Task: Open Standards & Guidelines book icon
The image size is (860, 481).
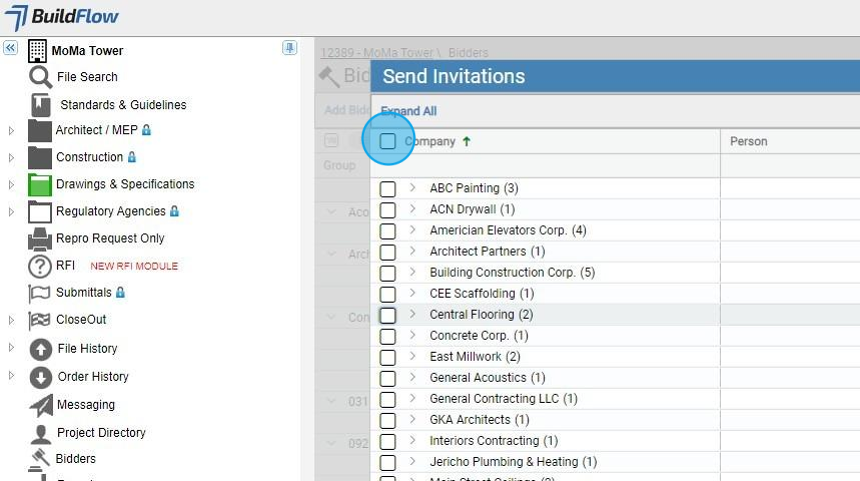Action: pyautogui.click(x=41, y=105)
